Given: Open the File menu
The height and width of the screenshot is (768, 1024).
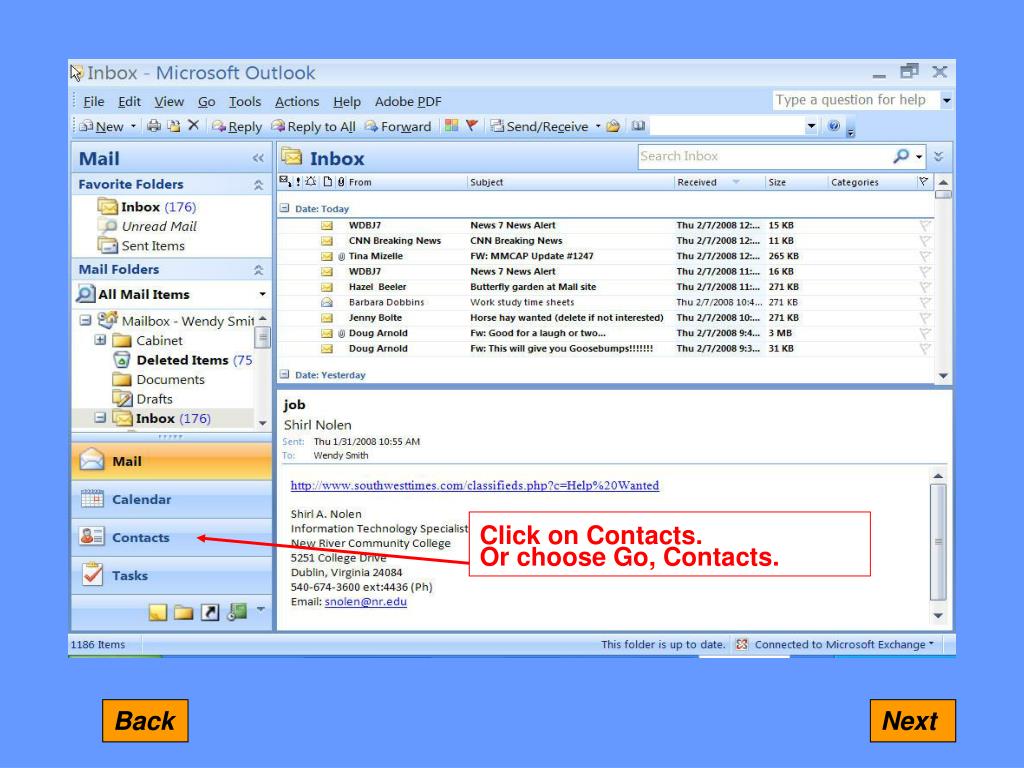Looking at the screenshot, I should [x=93, y=102].
